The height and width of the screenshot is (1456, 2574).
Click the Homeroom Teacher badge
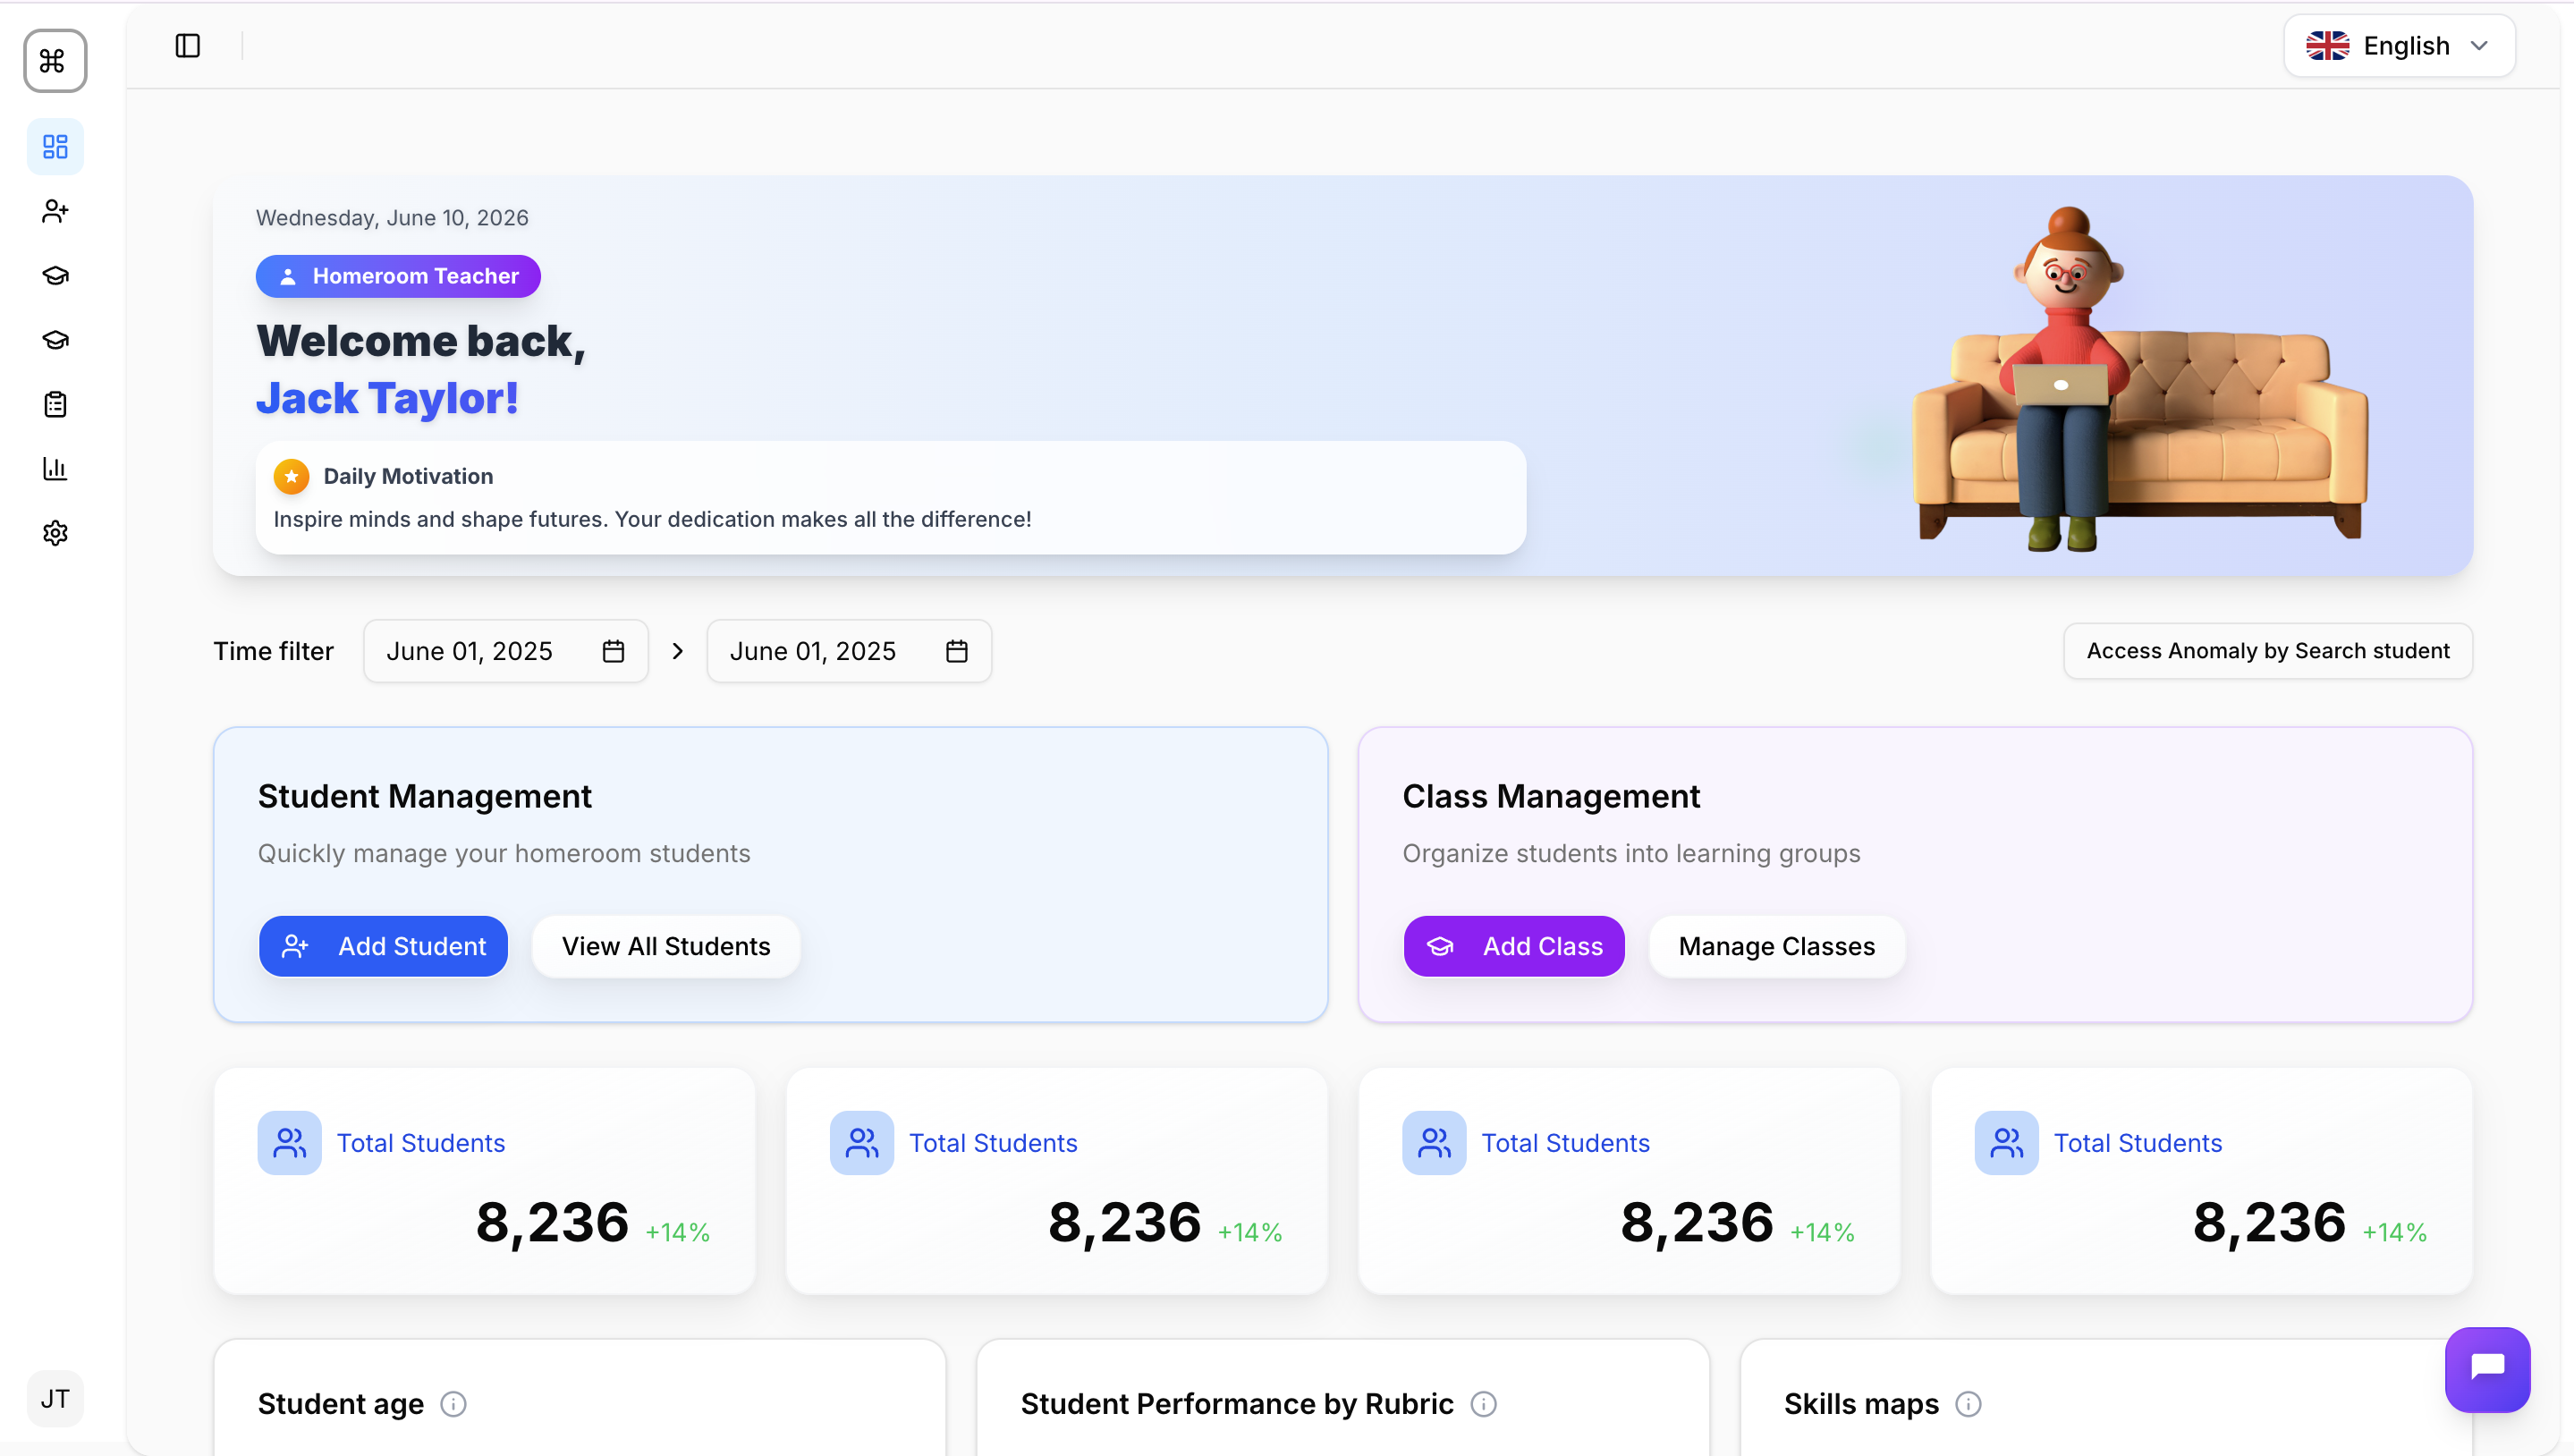(398, 276)
